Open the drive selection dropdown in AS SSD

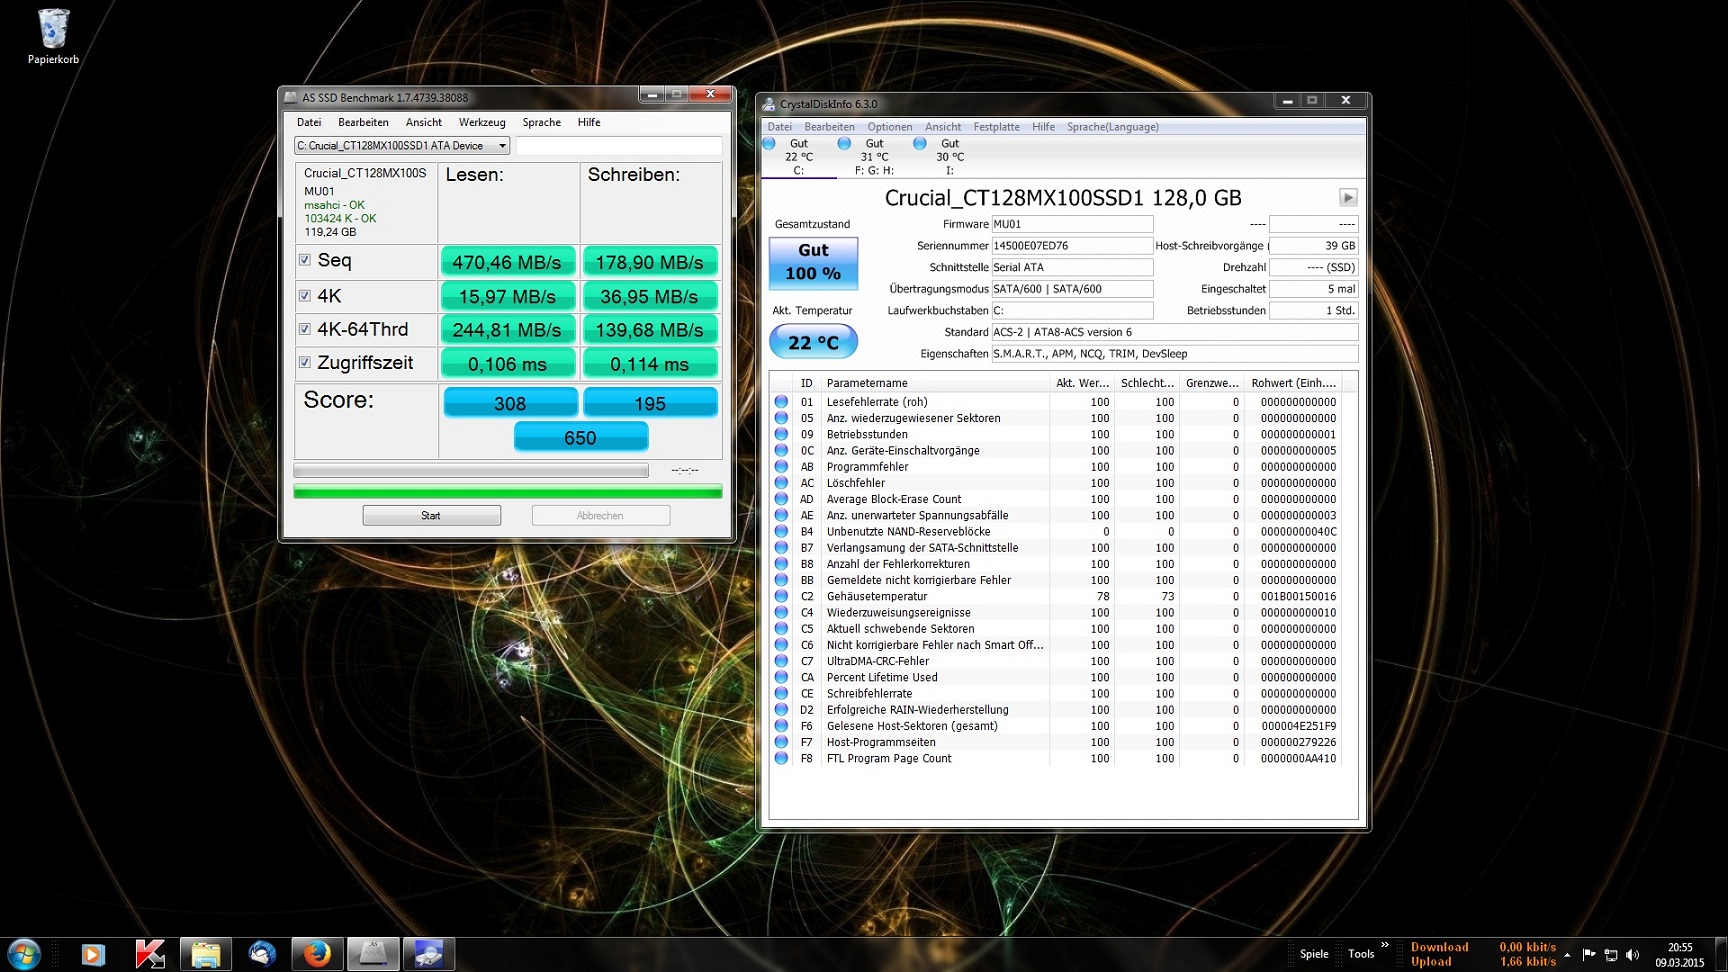[401, 146]
